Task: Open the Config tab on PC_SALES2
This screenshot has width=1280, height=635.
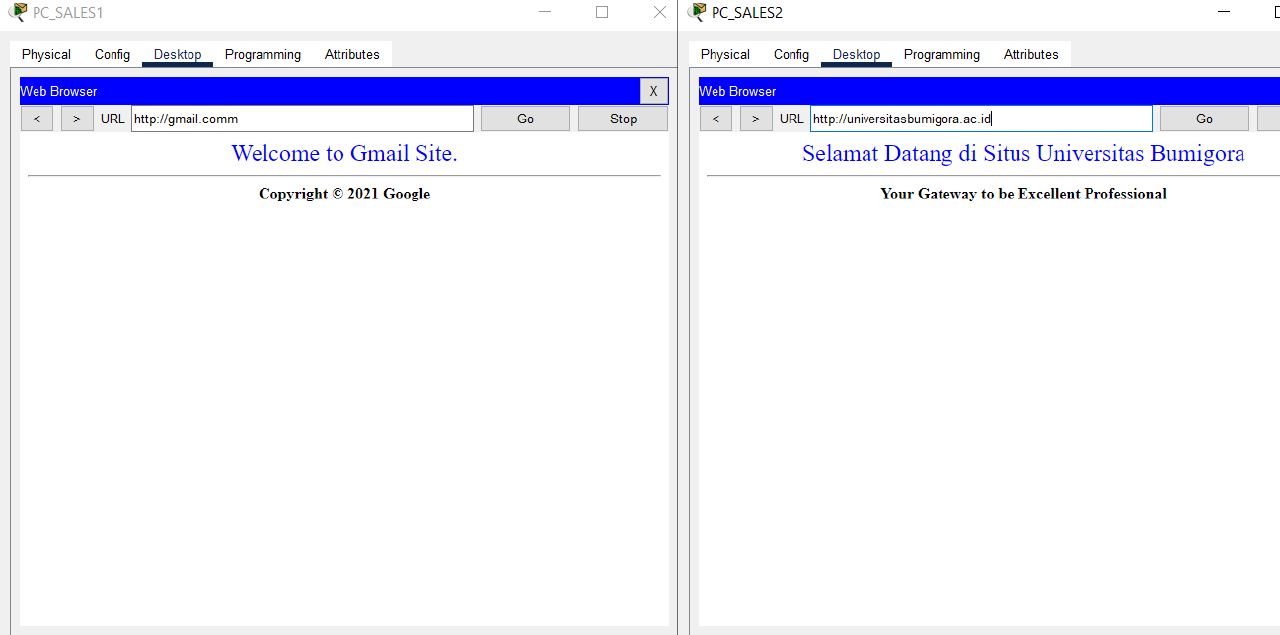Action: pos(790,54)
